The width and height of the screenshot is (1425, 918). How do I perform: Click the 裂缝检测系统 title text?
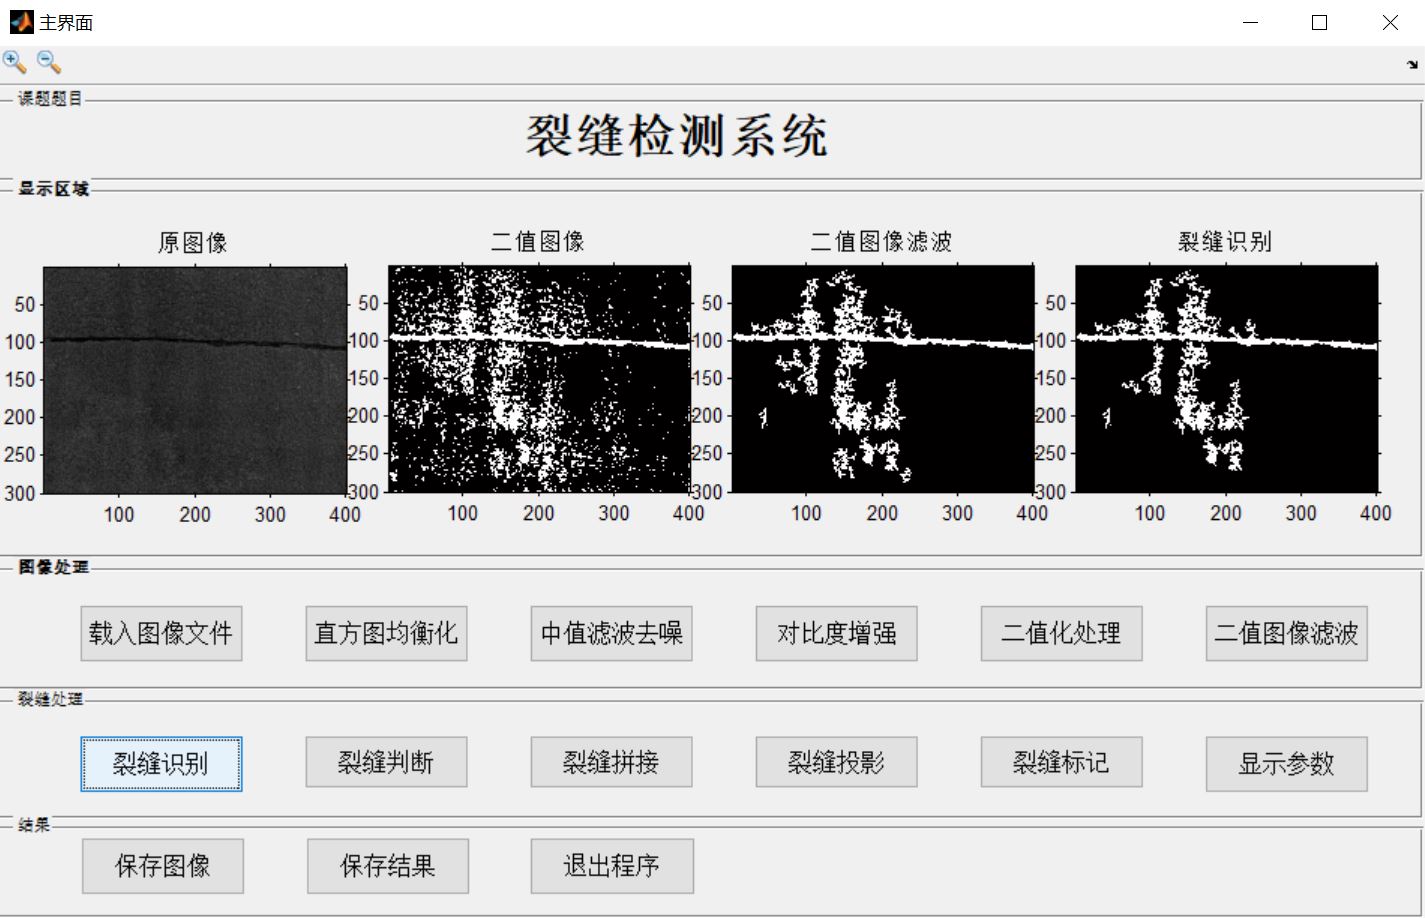click(677, 135)
